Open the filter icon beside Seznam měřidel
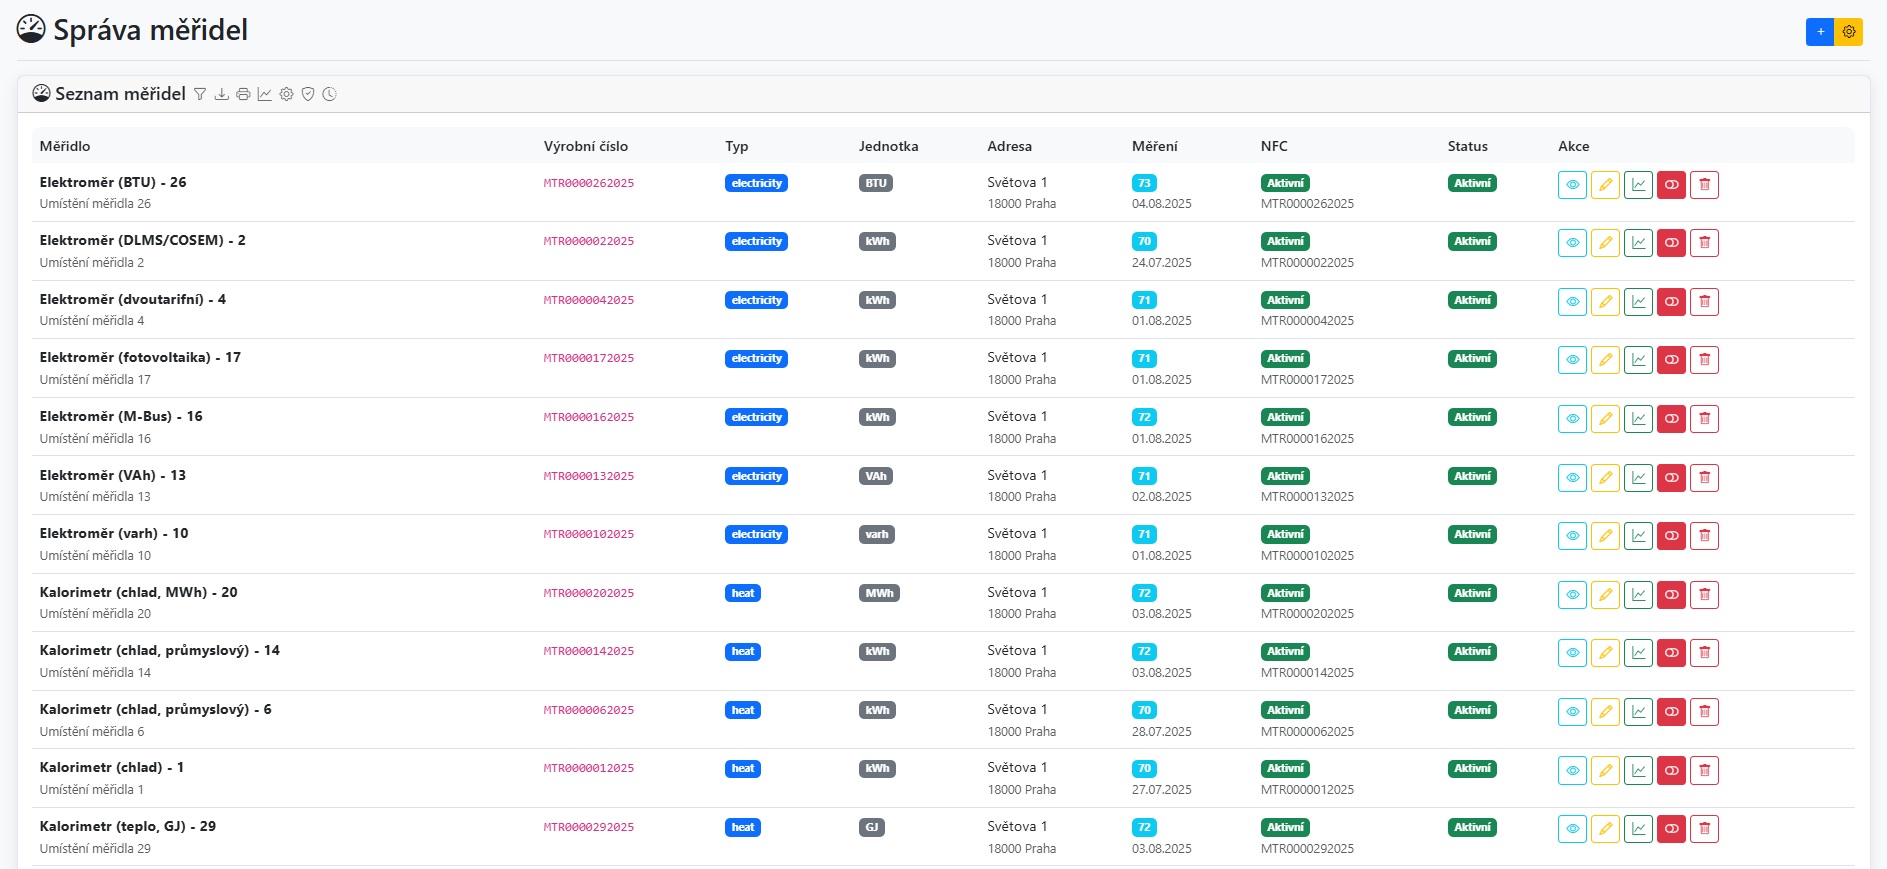 [200, 94]
